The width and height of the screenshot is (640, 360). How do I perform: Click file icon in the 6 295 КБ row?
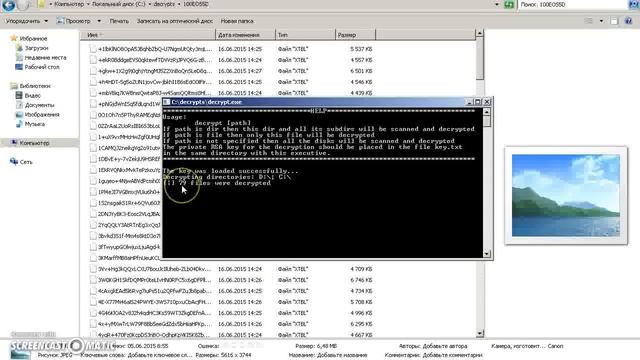click(93, 324)
